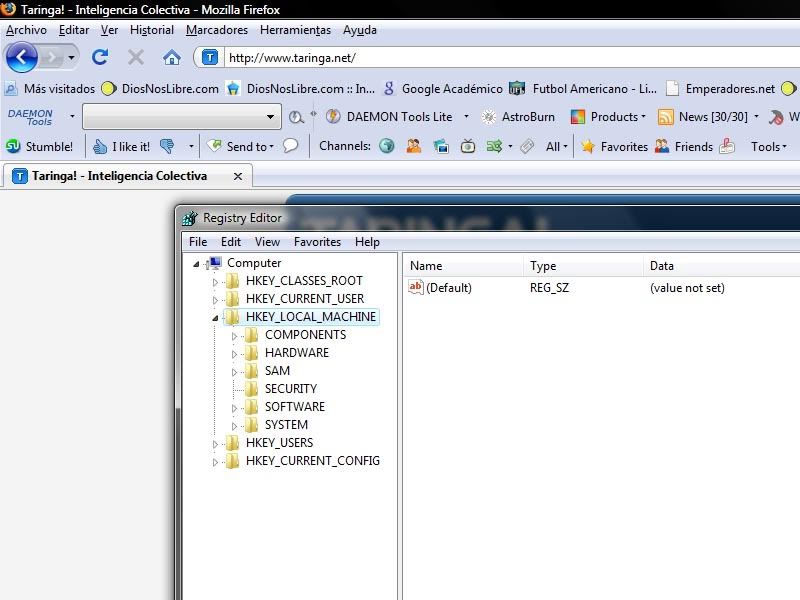This screenshot has height=600, width=800.
Task: Reload the page with the refresh icon
Action: [x=100, y=57]
